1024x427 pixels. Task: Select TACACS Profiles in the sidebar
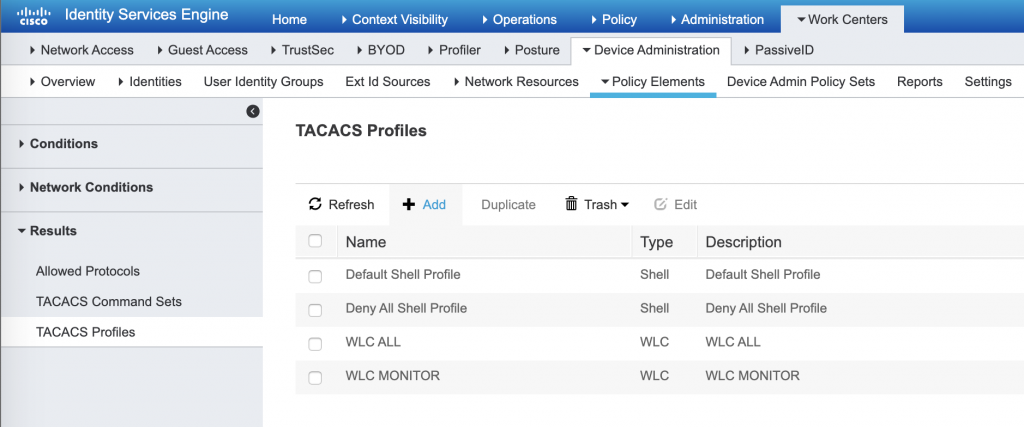[x=86, y=332]
